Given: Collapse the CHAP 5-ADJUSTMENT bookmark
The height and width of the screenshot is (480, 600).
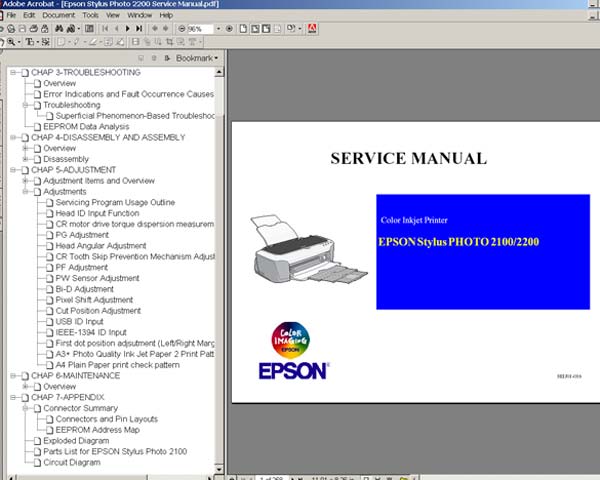Looking at the screenshot, I should pyautogui.click(x=13, y=170).
